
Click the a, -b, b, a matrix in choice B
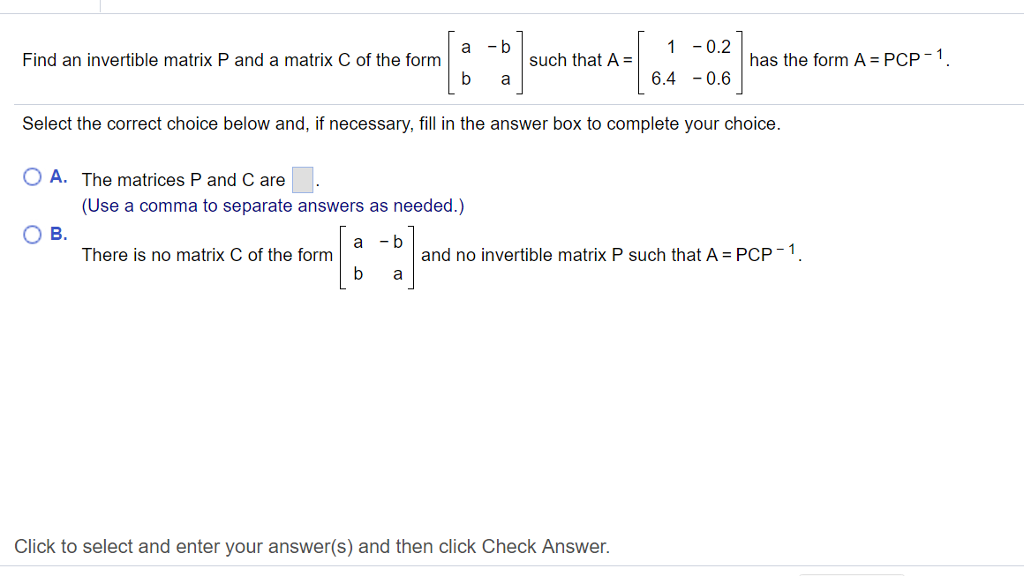pos(377,257)
